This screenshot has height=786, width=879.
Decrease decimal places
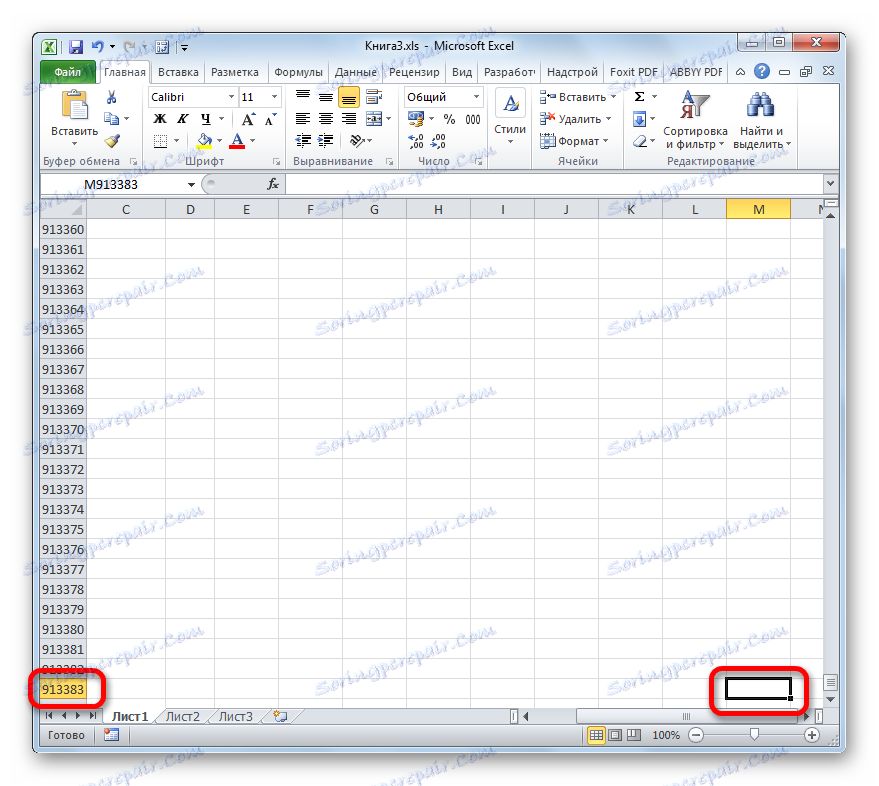click(438, 141)
